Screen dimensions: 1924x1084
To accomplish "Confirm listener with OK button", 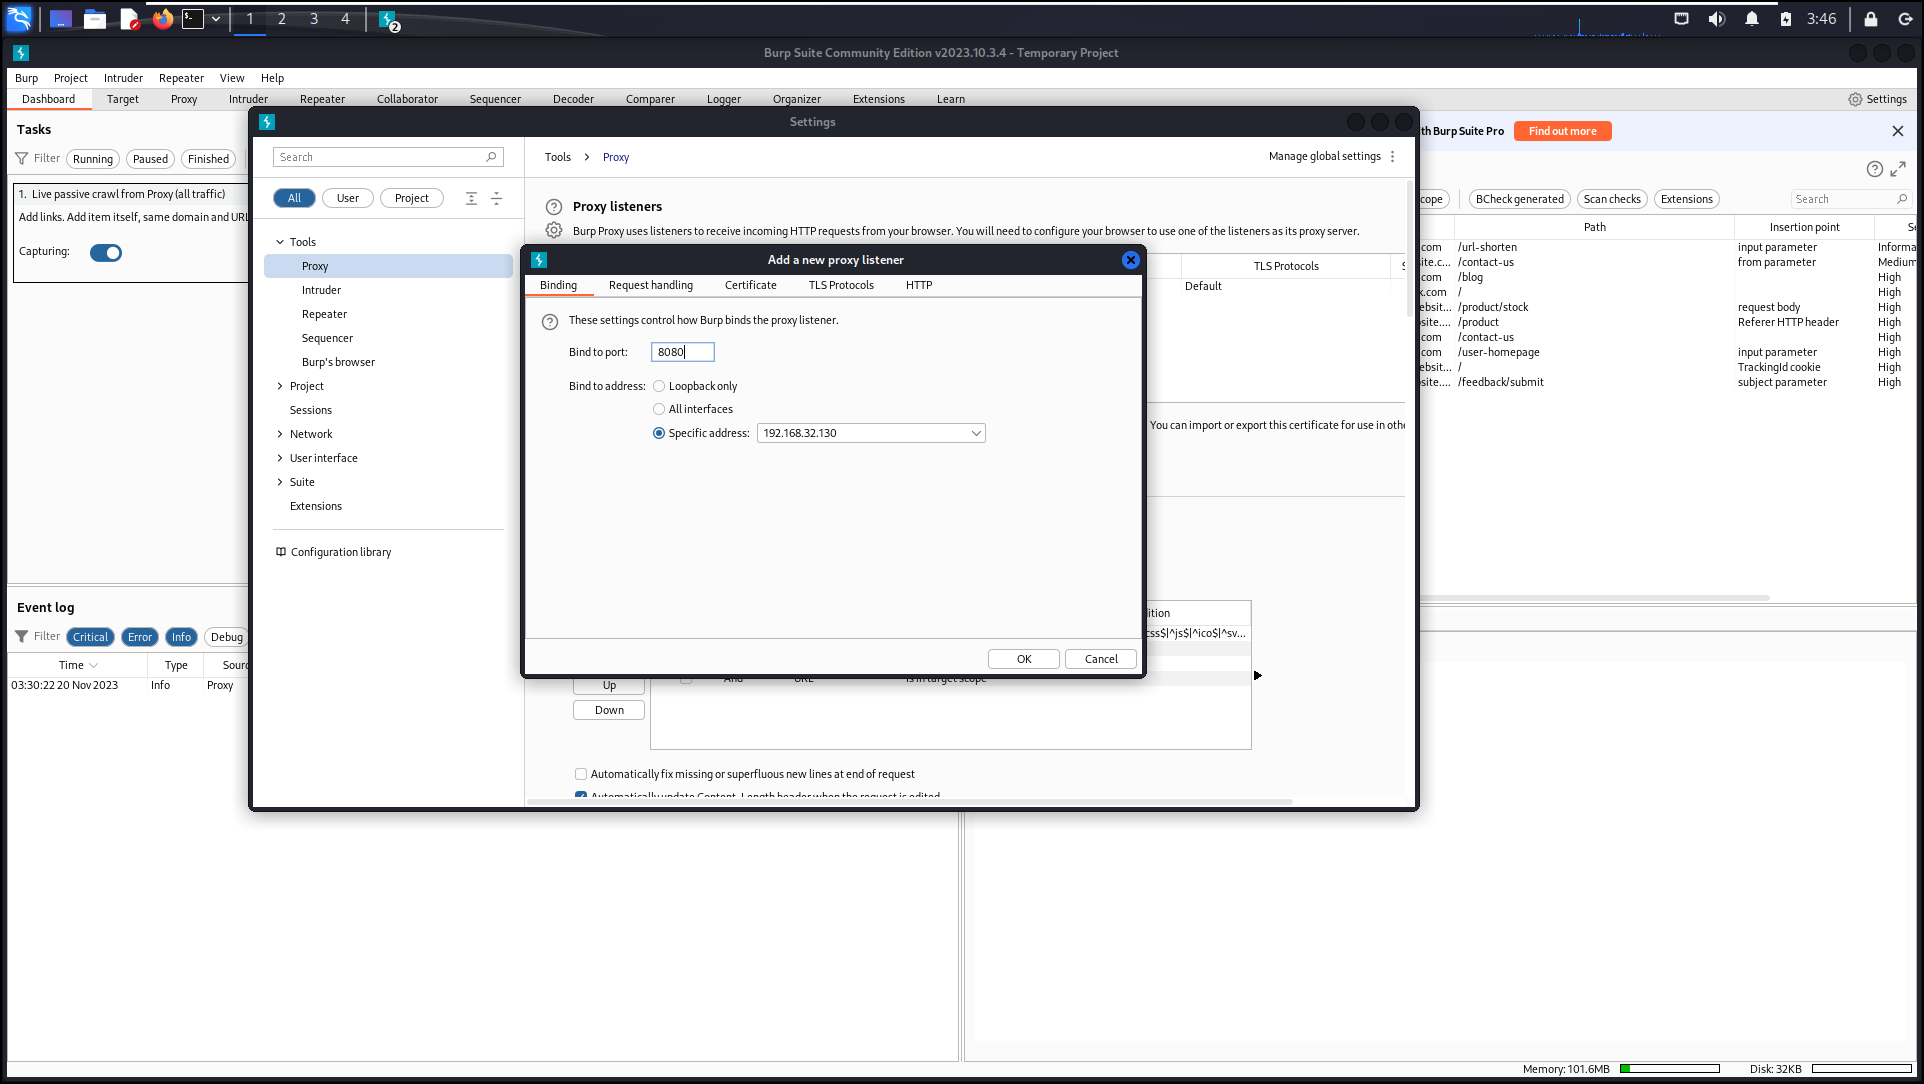I will tap(1024, 659).
